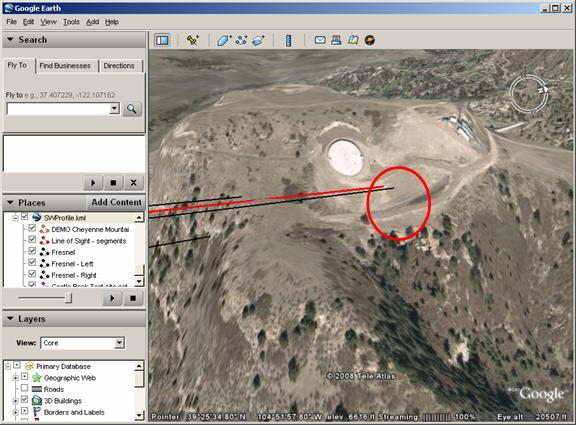Add a polygon from the toolbar
The image size is (576, 425).
(x=224, y=40)
